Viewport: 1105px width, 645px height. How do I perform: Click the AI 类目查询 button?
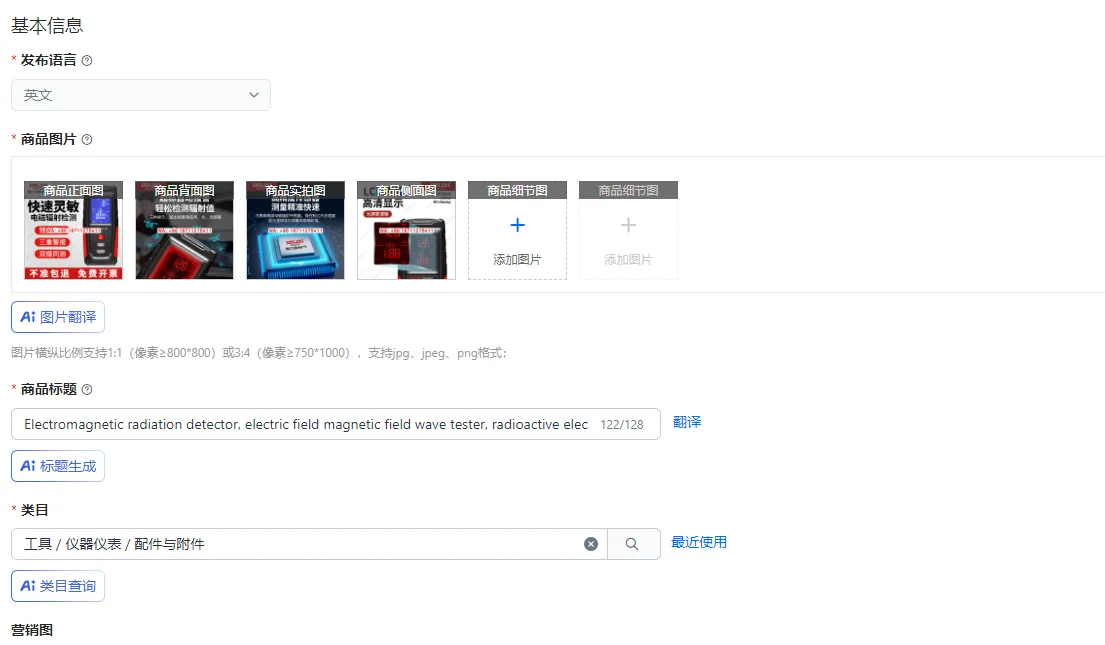pyautogui.click(x=58, y=586)
